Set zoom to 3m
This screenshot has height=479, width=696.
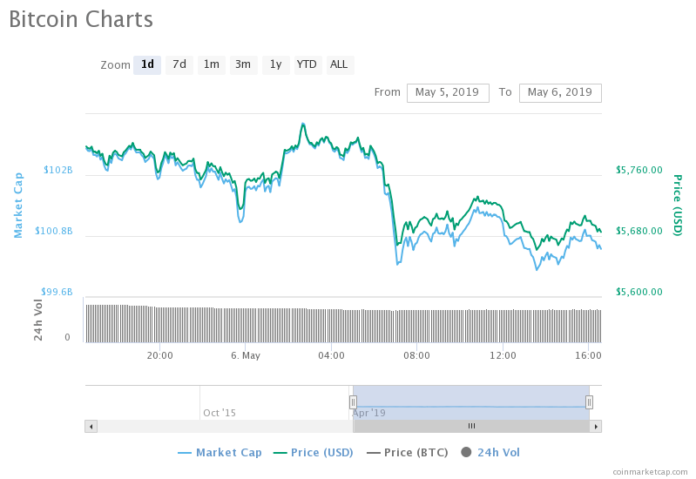243,65
